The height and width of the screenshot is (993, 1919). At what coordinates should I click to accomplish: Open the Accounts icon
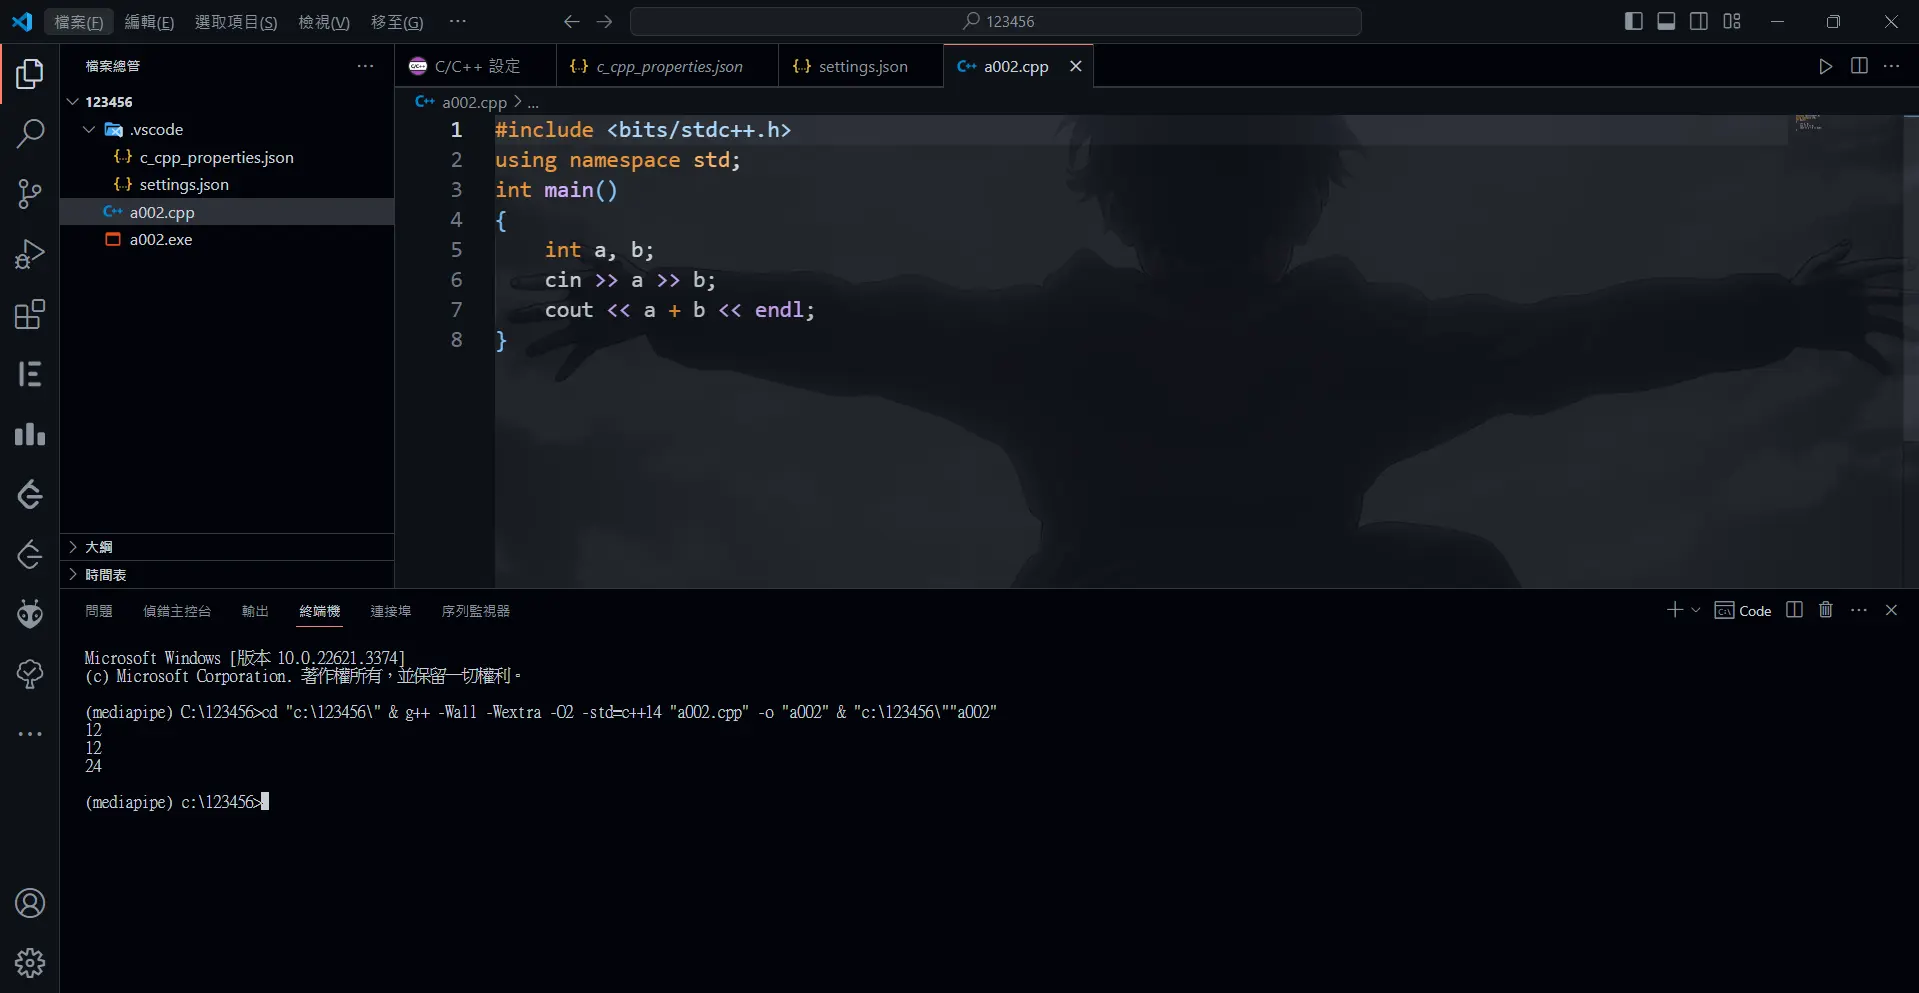coord(30,903)
